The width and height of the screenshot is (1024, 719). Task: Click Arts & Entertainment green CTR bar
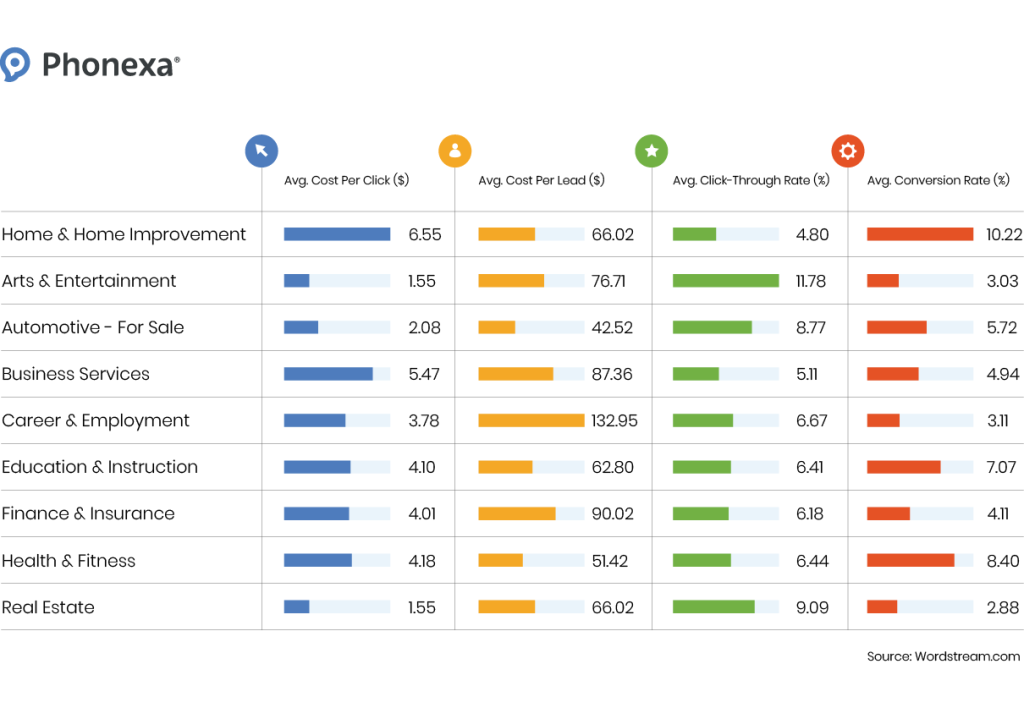(726, 281)
